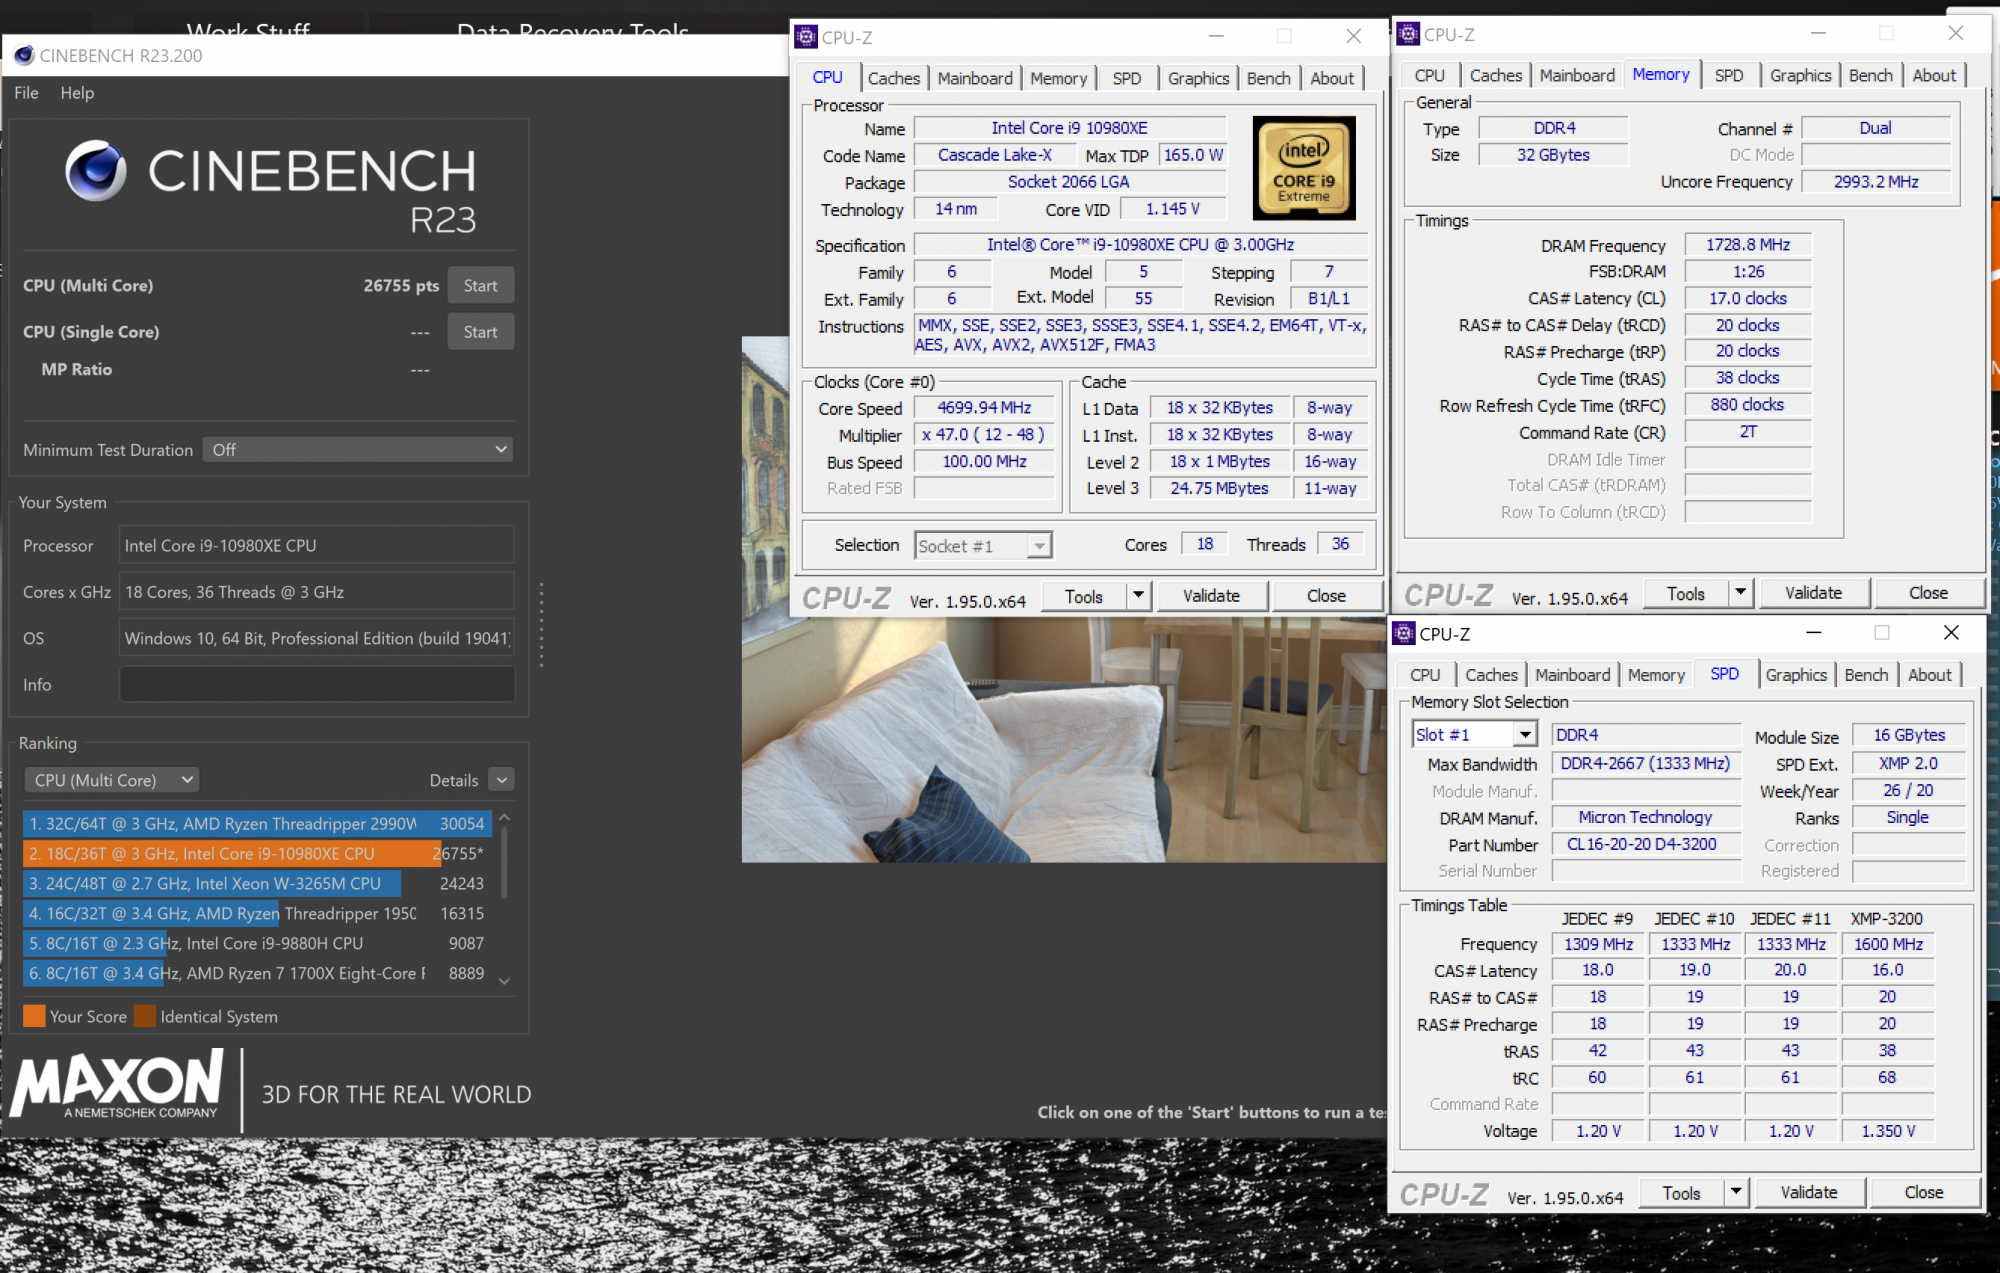The width and height of the screenshot is (2000, 1273).
Task: Open the Tools dropdown arrow in CPU window
Action: (x=1138, y=596)
